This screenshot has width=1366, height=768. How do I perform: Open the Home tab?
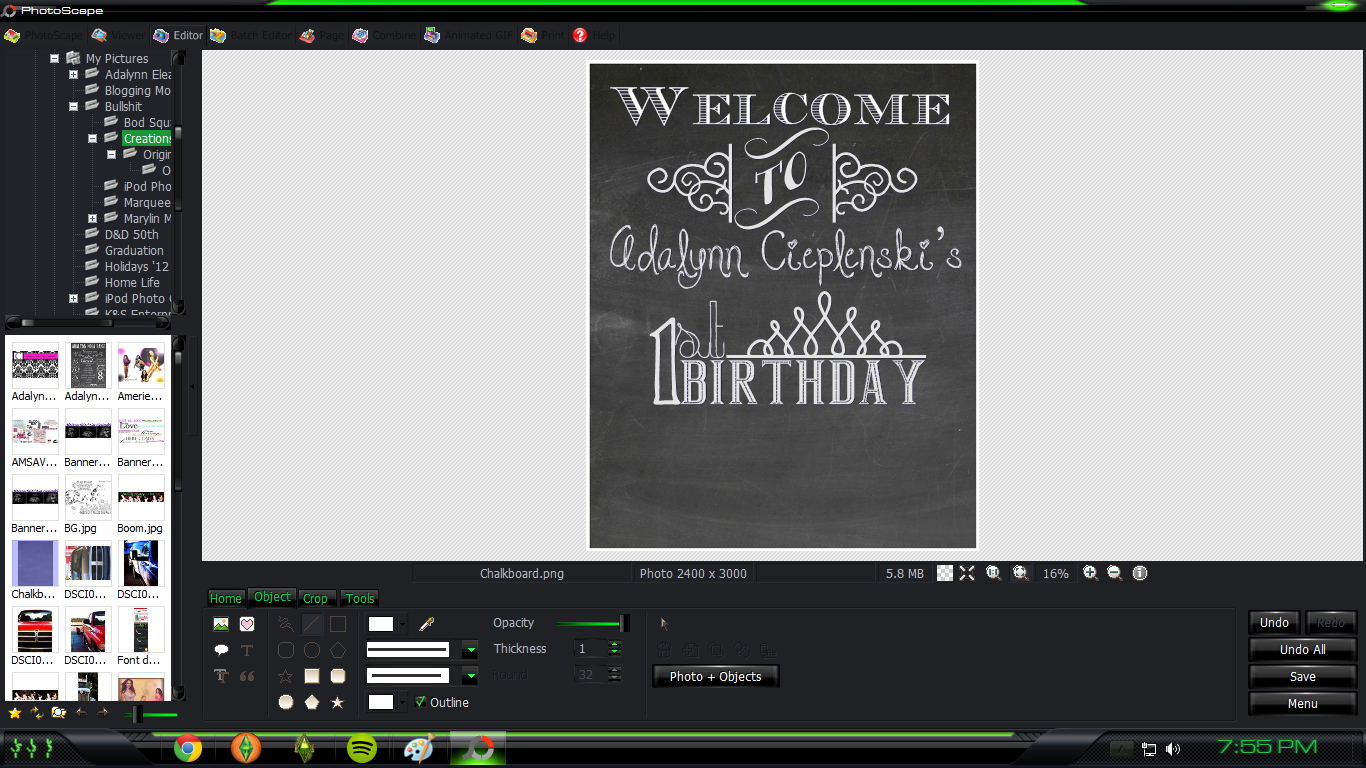pyautogui.click(x=225, y=598)
